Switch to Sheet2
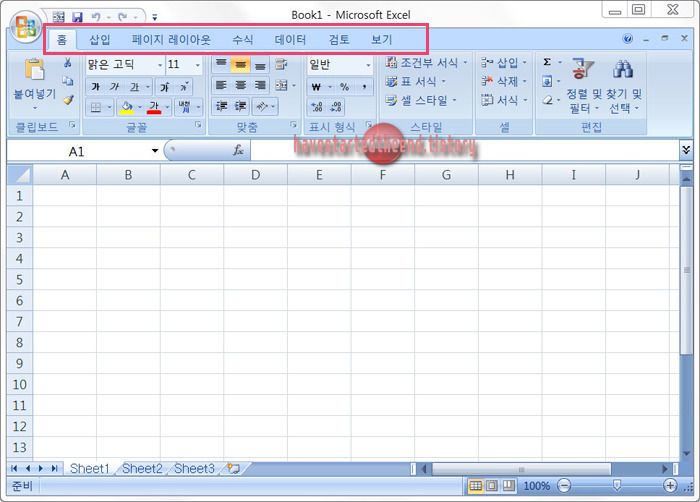 point(142,469)
